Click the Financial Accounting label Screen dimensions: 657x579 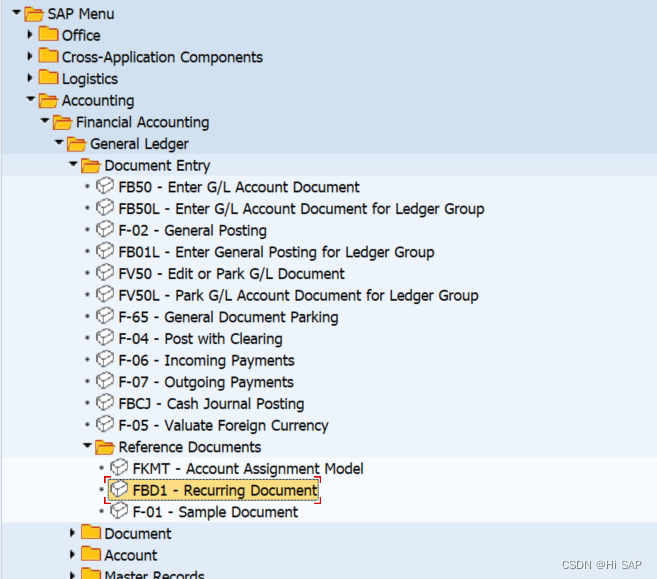click(x=142, y=122)
